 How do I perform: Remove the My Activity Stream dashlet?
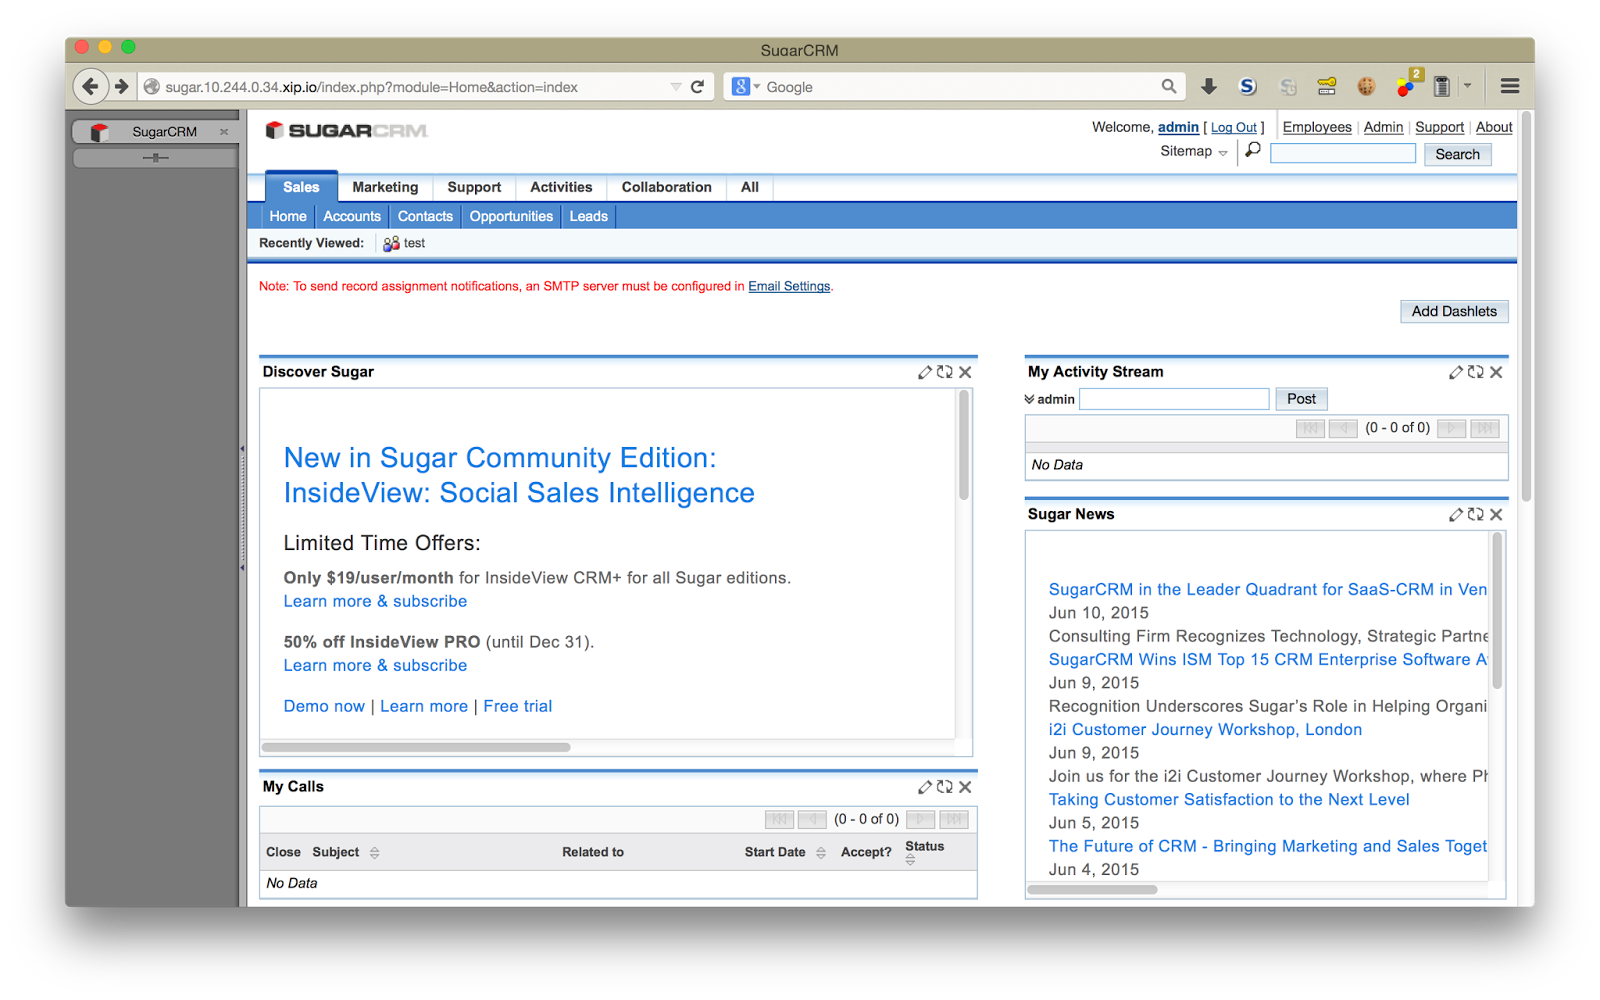click(1496, 372)
